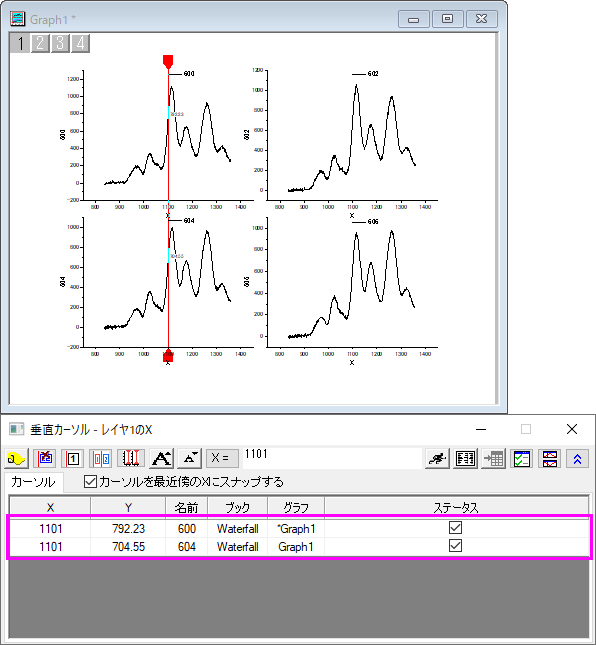This screenshot has width=596, height=645.
Task: Click the Y value 704.55 cell
Action: click(x=128, y=547)
